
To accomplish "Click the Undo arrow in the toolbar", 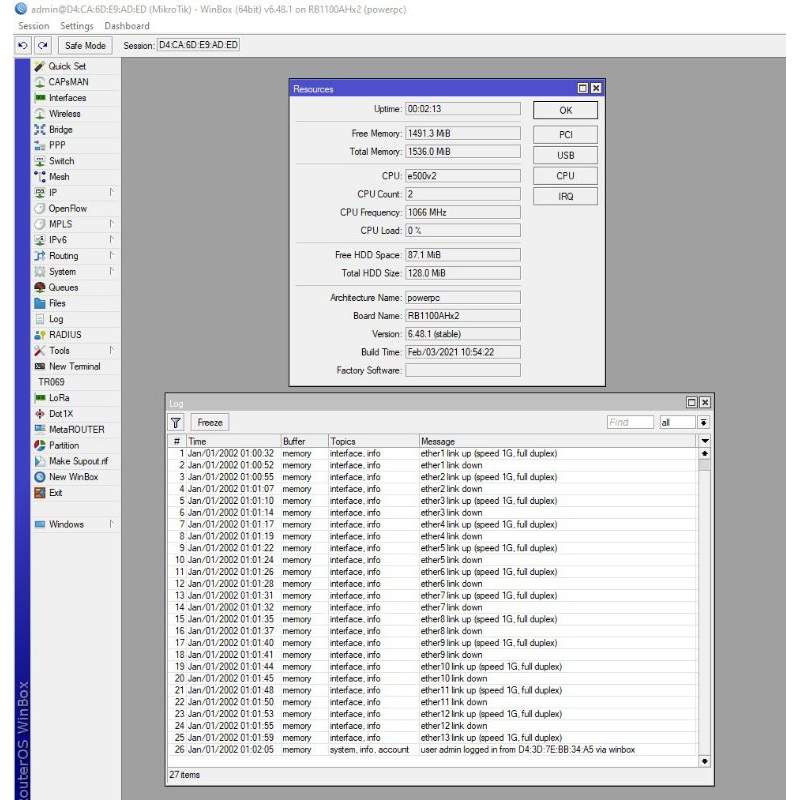I will (x=24, y=46).
